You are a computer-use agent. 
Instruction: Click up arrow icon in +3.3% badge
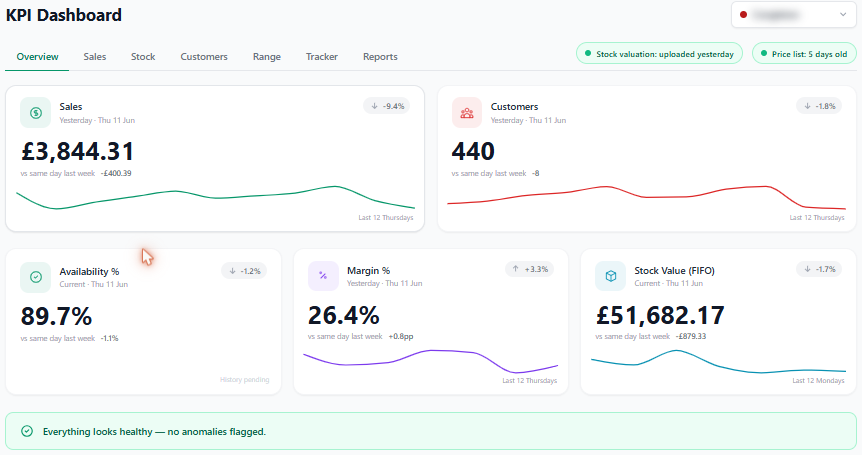(516, 269)
